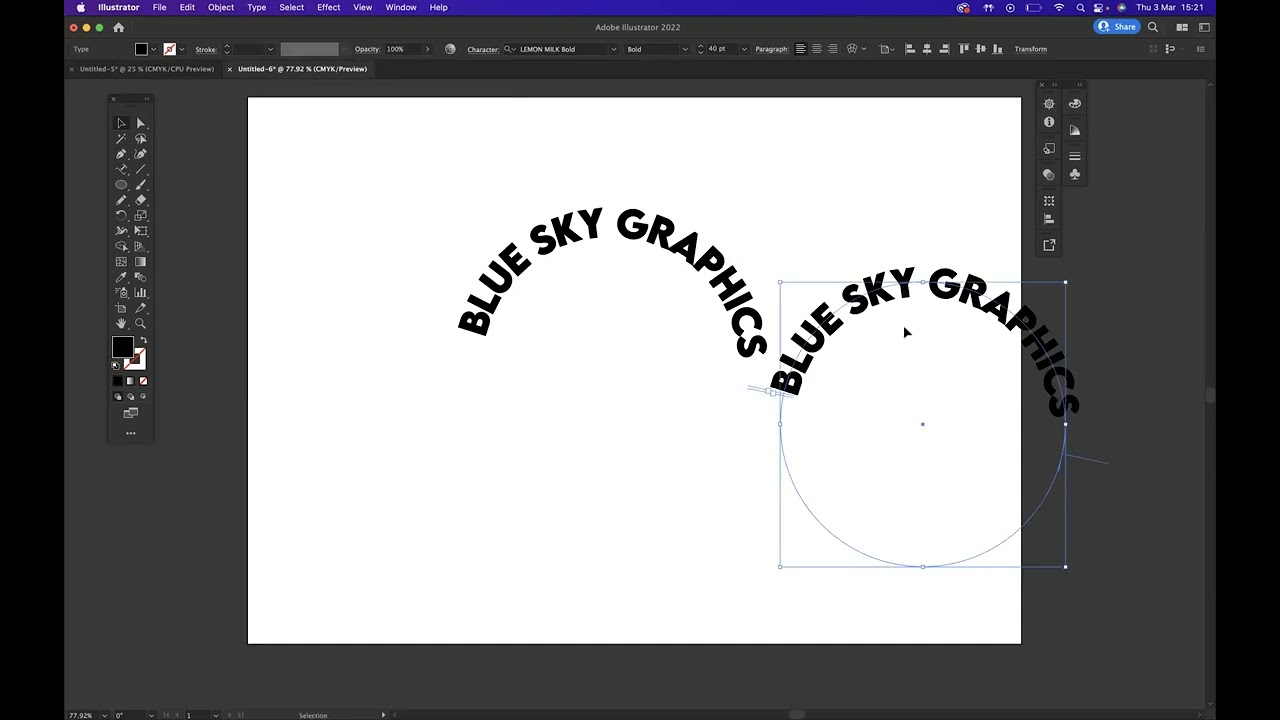Open the Stroke panel (lines icon)
The height and width of the screenshot is (720, 1280).
click(1075, 156)
